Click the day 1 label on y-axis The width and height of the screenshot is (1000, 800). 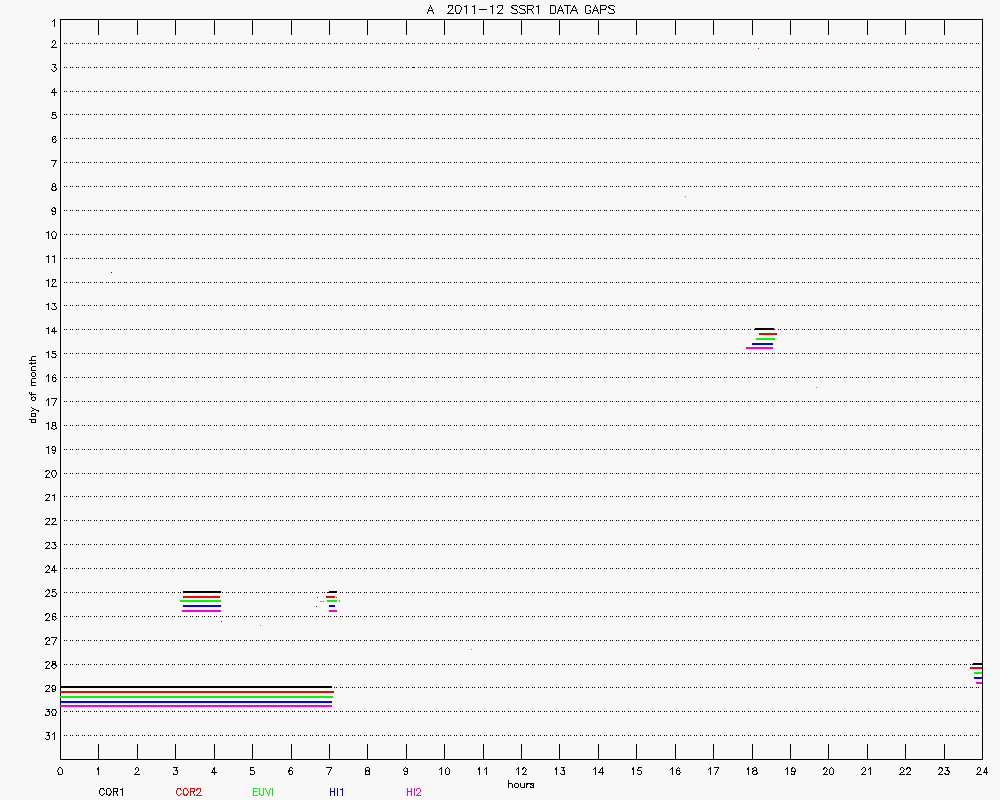coord(49,21)
